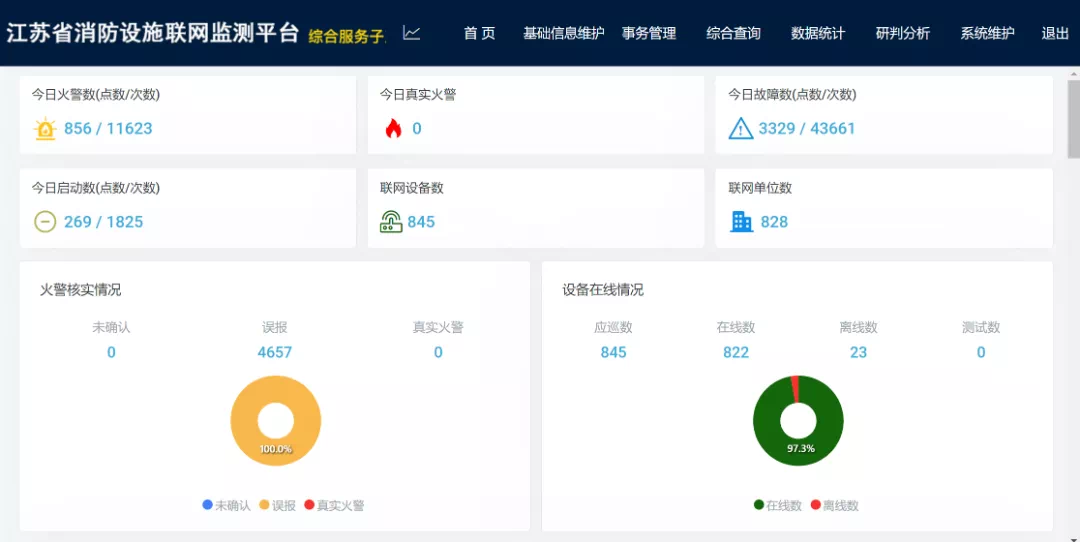The height and width of the screenshot is (542, 1080).
Task: Expand the 事务管理 menu
Action: pyautogui.click(x=649, y=33)
